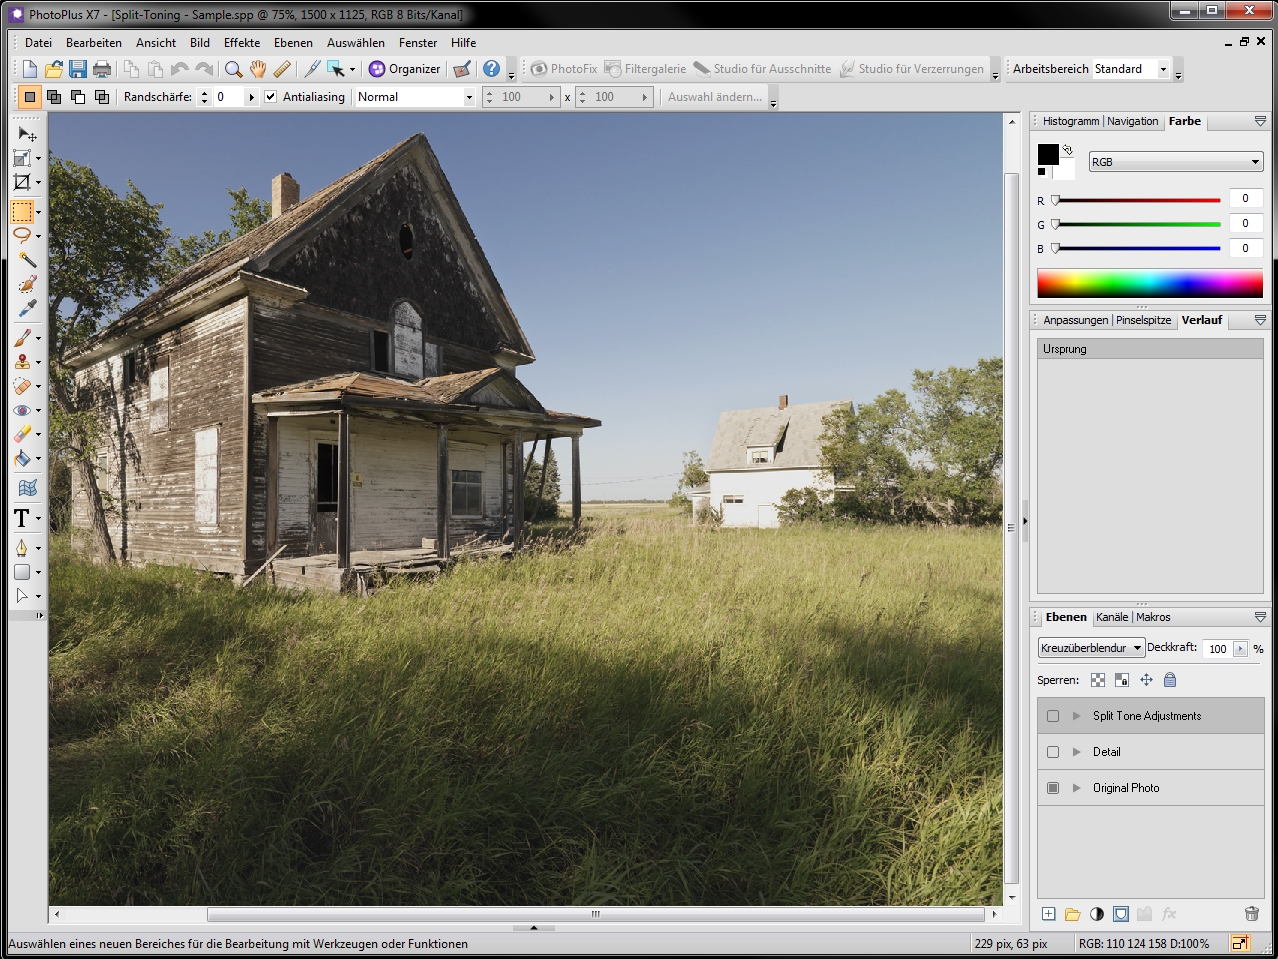
Task: Activate the Red Eye tool
Action: (22, 410)
